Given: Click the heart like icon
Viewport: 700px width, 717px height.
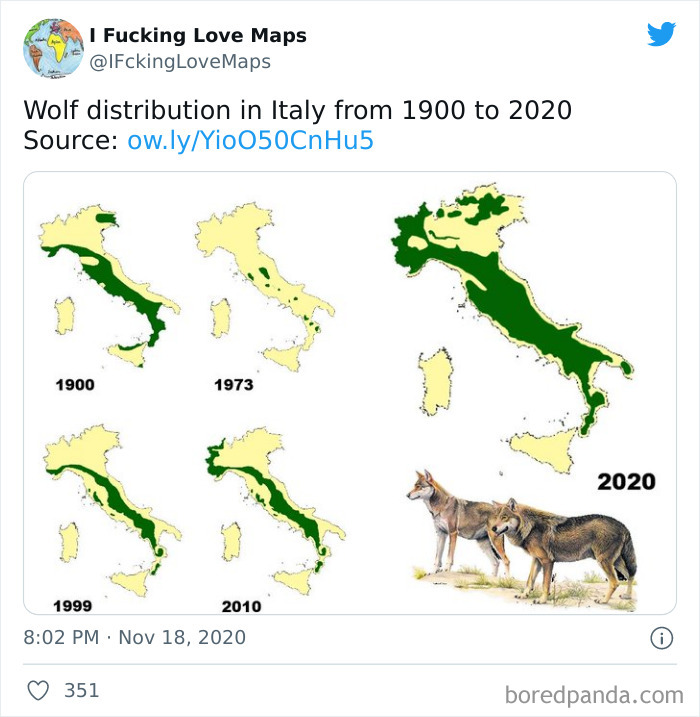Looking at the screenshot, I should coord(38,690).
